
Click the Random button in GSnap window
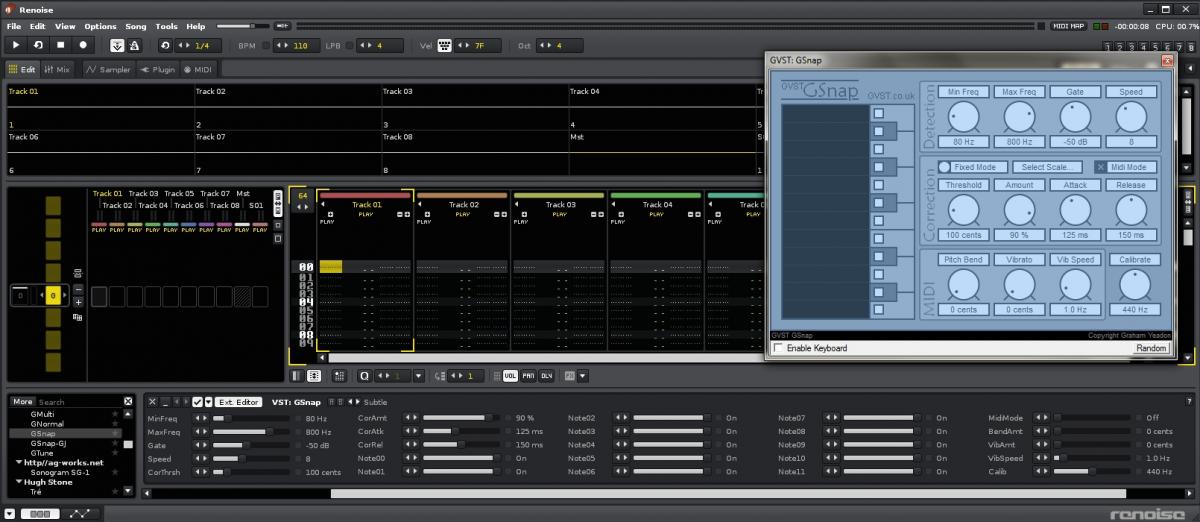pyautogui.click(x=1151, y=348)
